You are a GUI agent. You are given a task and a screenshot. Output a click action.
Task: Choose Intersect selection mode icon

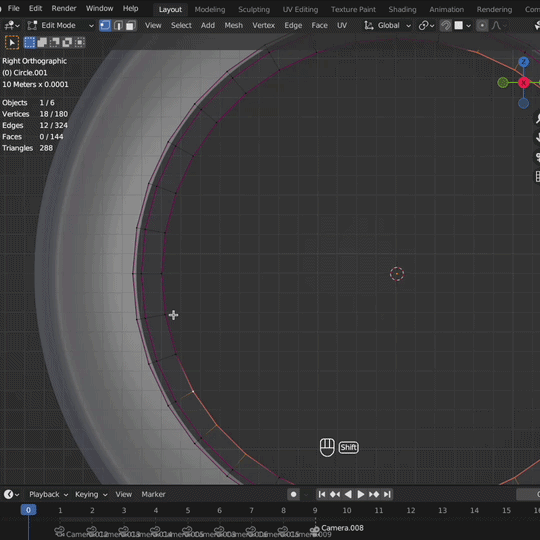79,43
